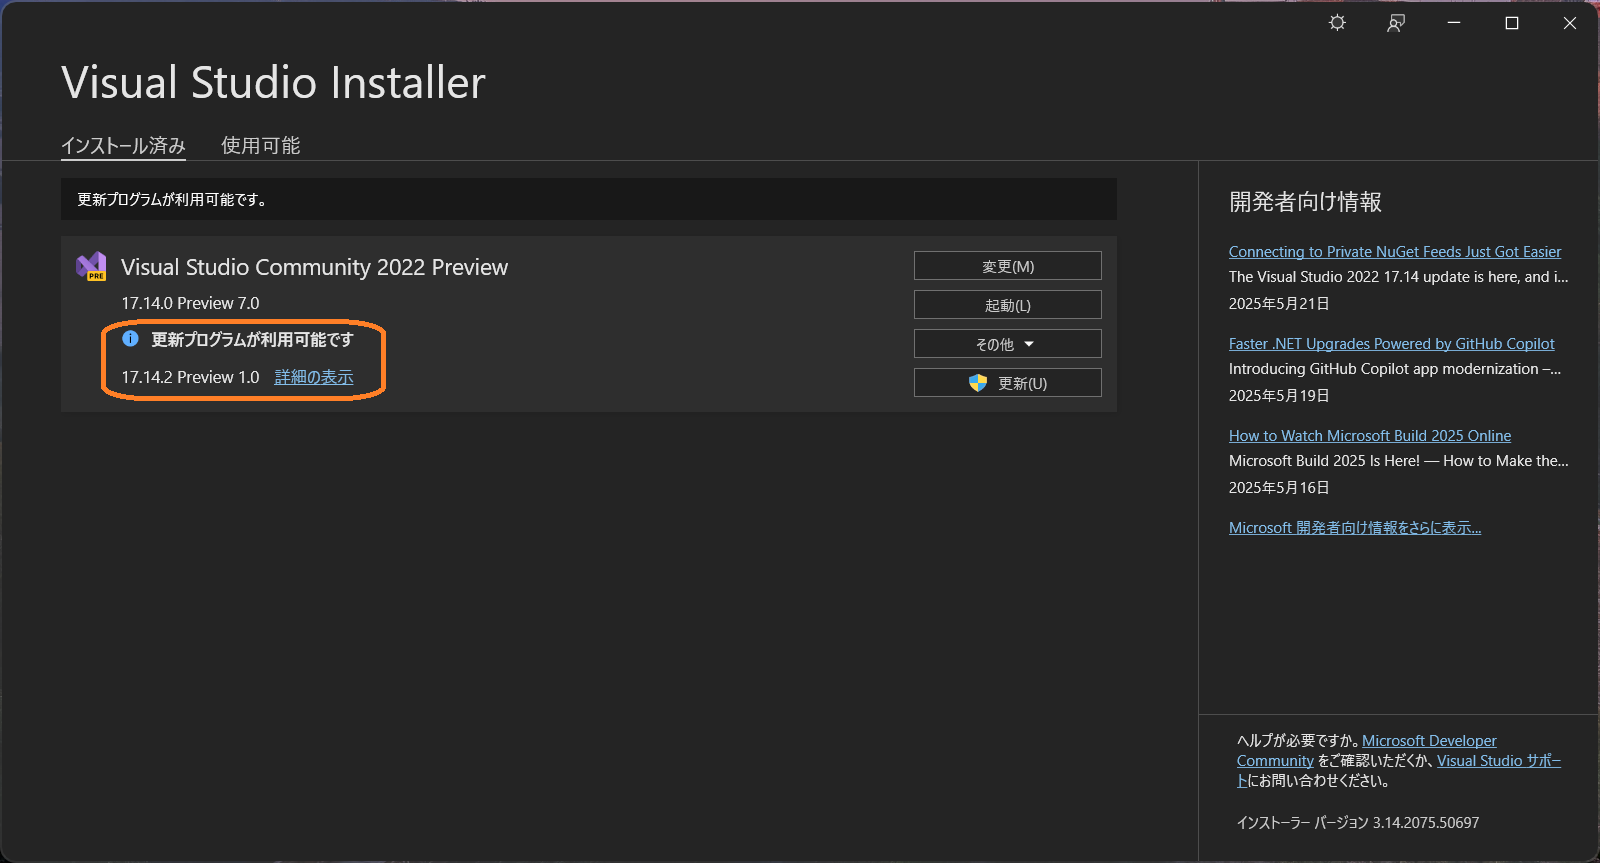Expand the その他 dropdown arrow

click(1029, 344)
